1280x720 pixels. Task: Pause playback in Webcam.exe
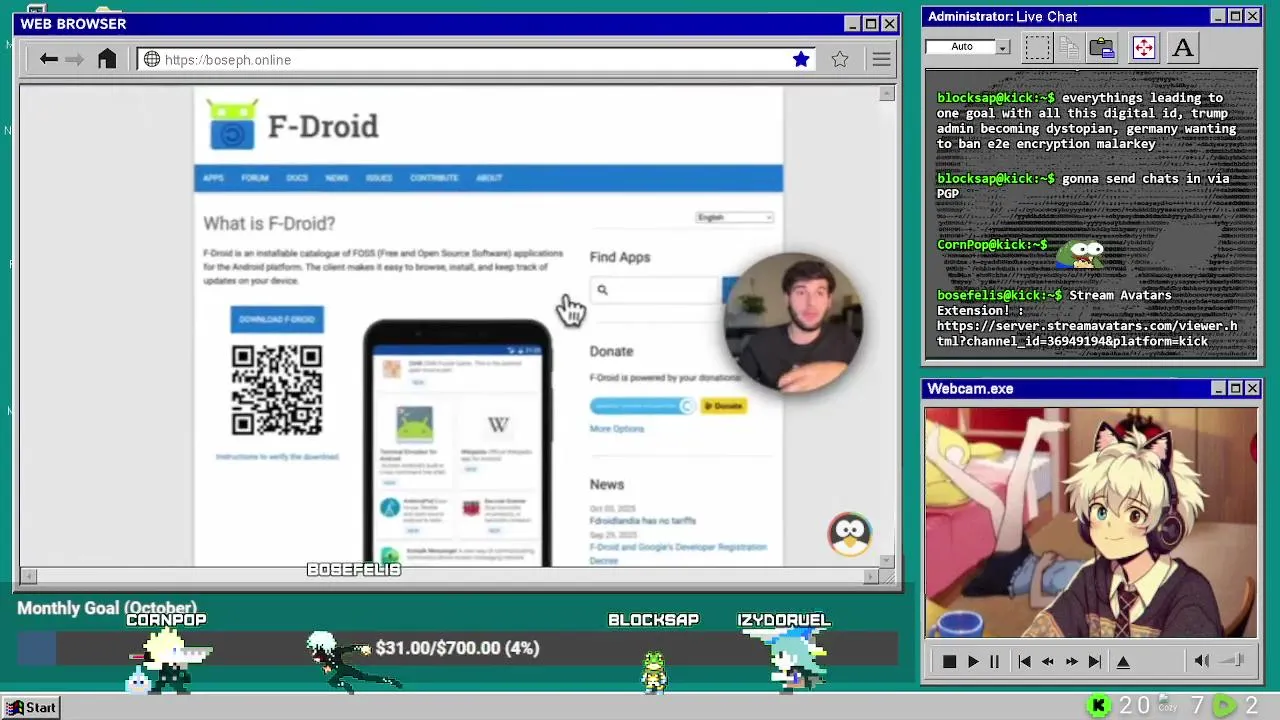pyautogui.click(x=994, y=661)
